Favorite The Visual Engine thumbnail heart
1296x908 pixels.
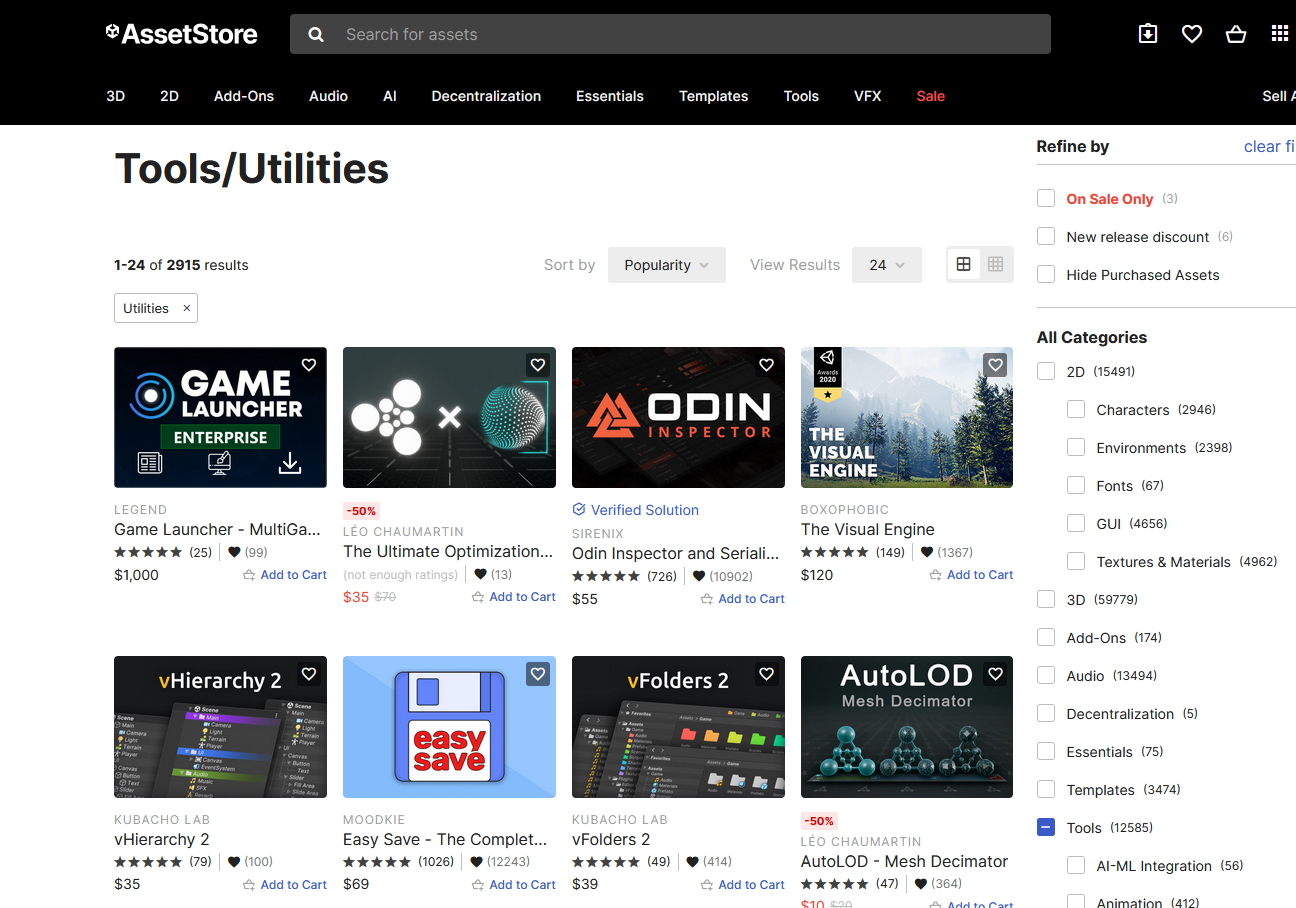[x=995, y=365]
